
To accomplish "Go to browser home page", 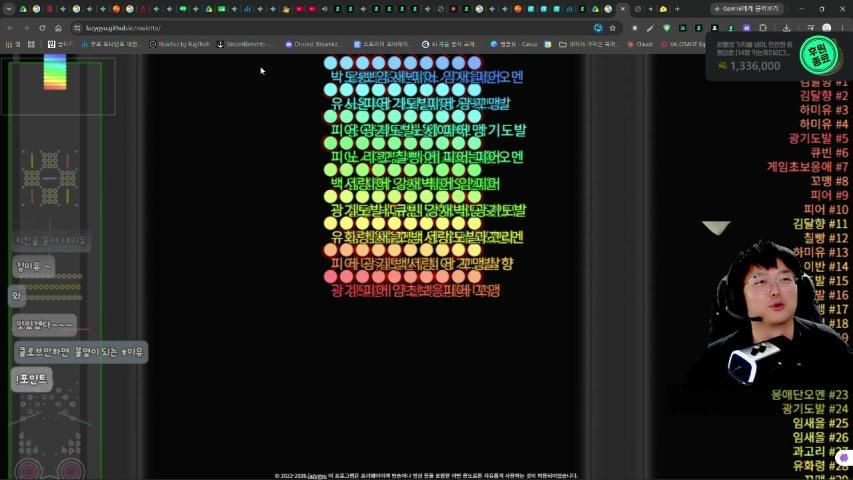I will pyautogui.click(x=58, y=28).
